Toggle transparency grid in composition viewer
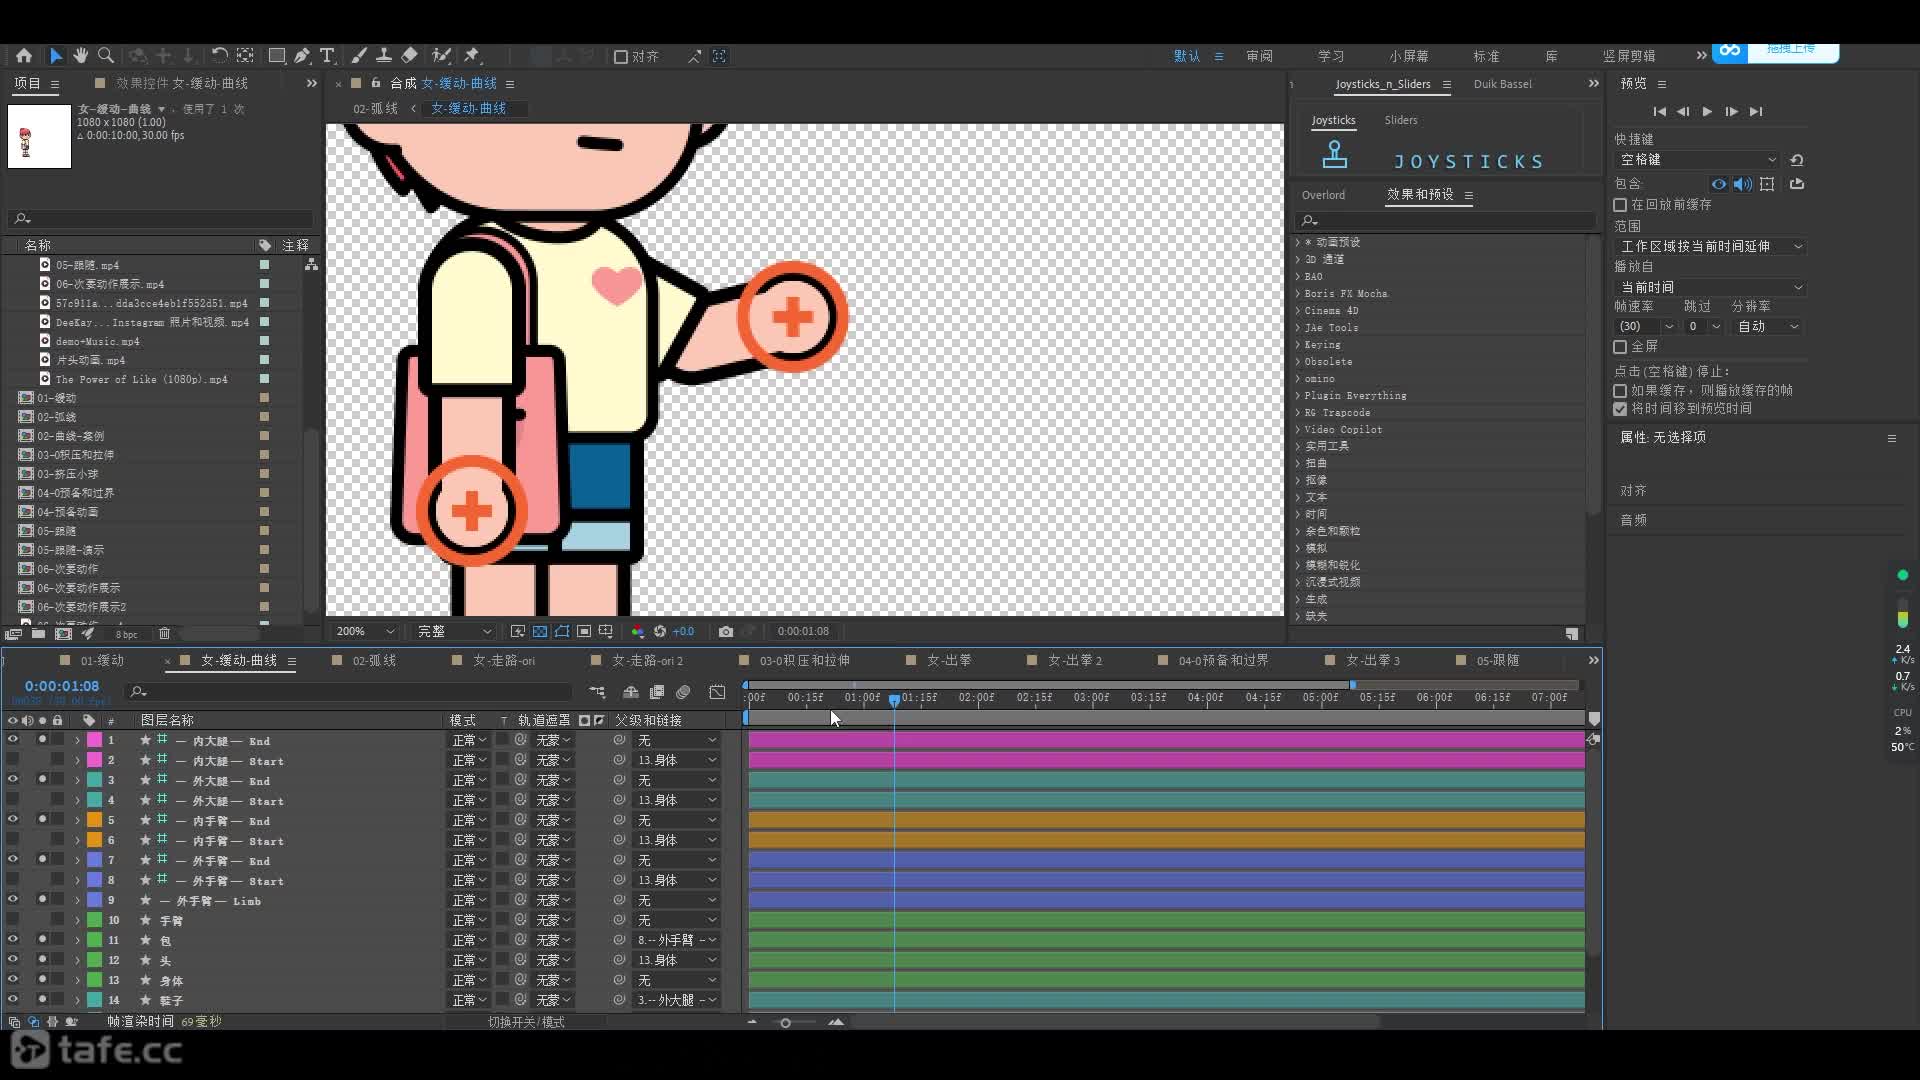Screen dimensions: 1920x1080 pyautogui.click(x=540, y=631)
